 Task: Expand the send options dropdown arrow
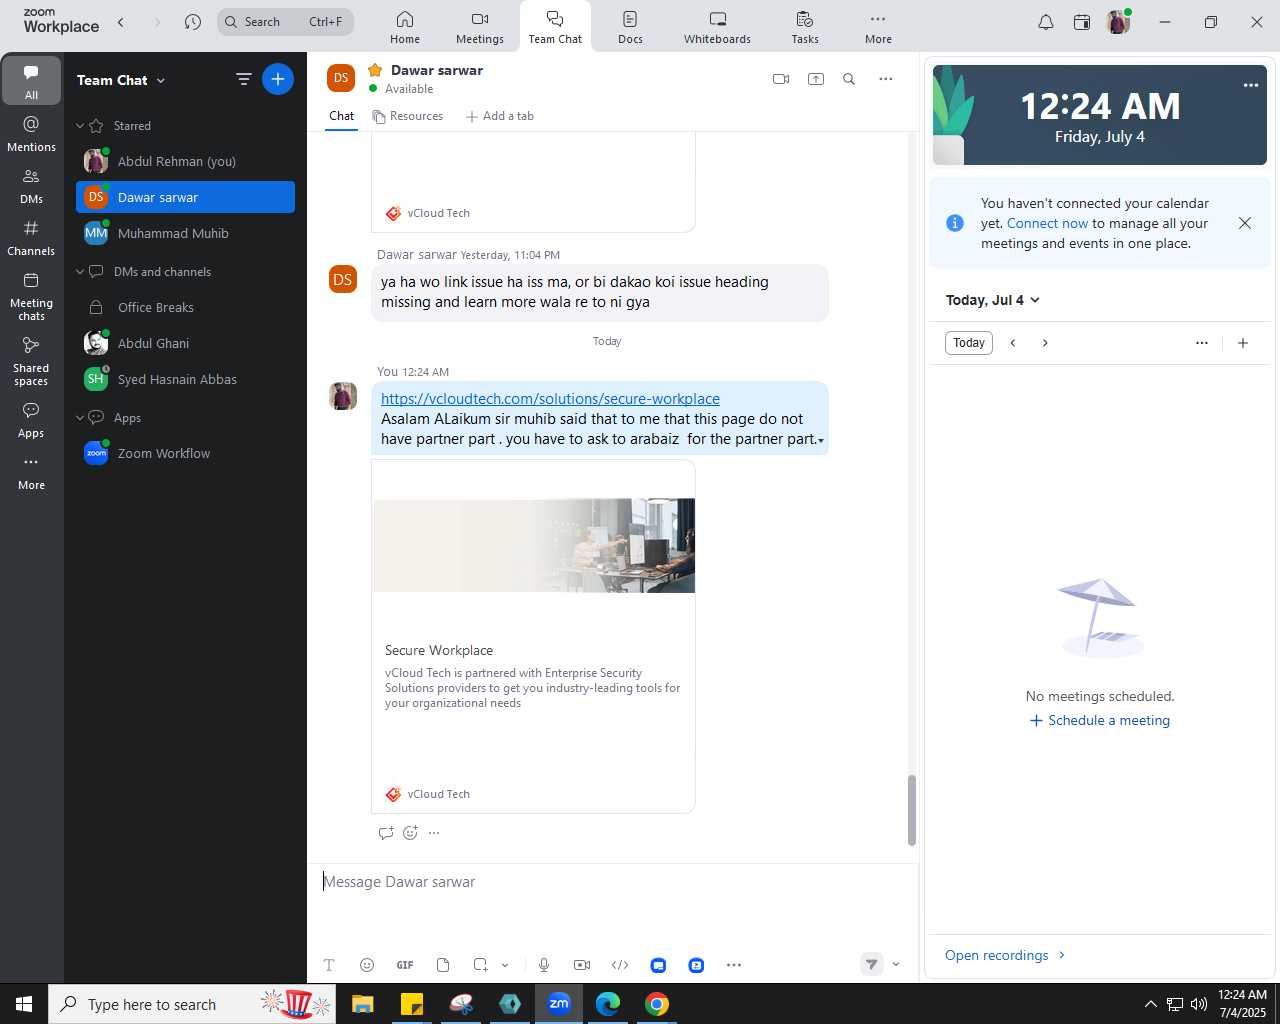click(896, 964)
